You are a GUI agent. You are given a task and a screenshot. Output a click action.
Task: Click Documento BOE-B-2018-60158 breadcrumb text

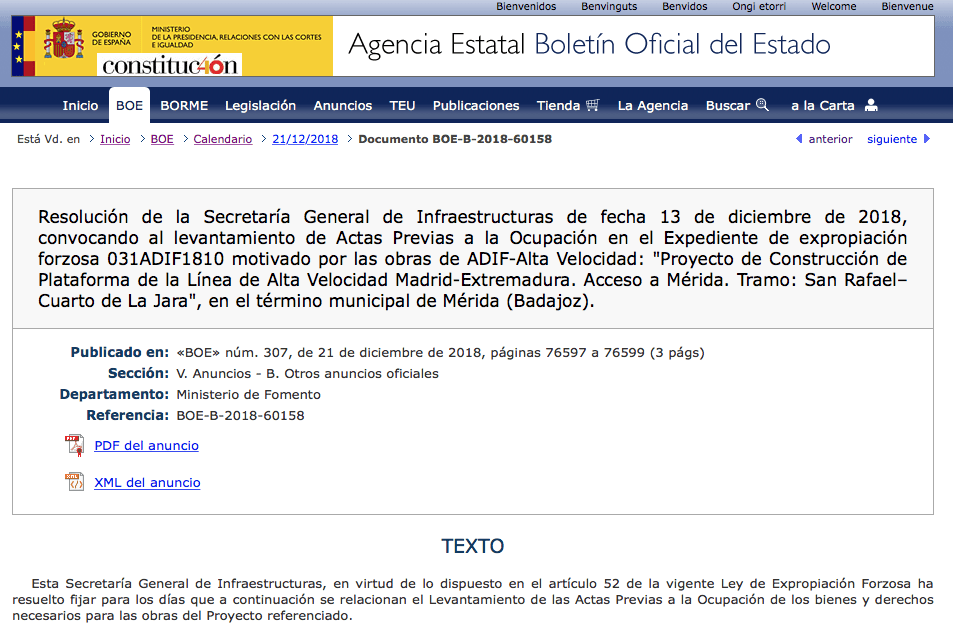455,139
